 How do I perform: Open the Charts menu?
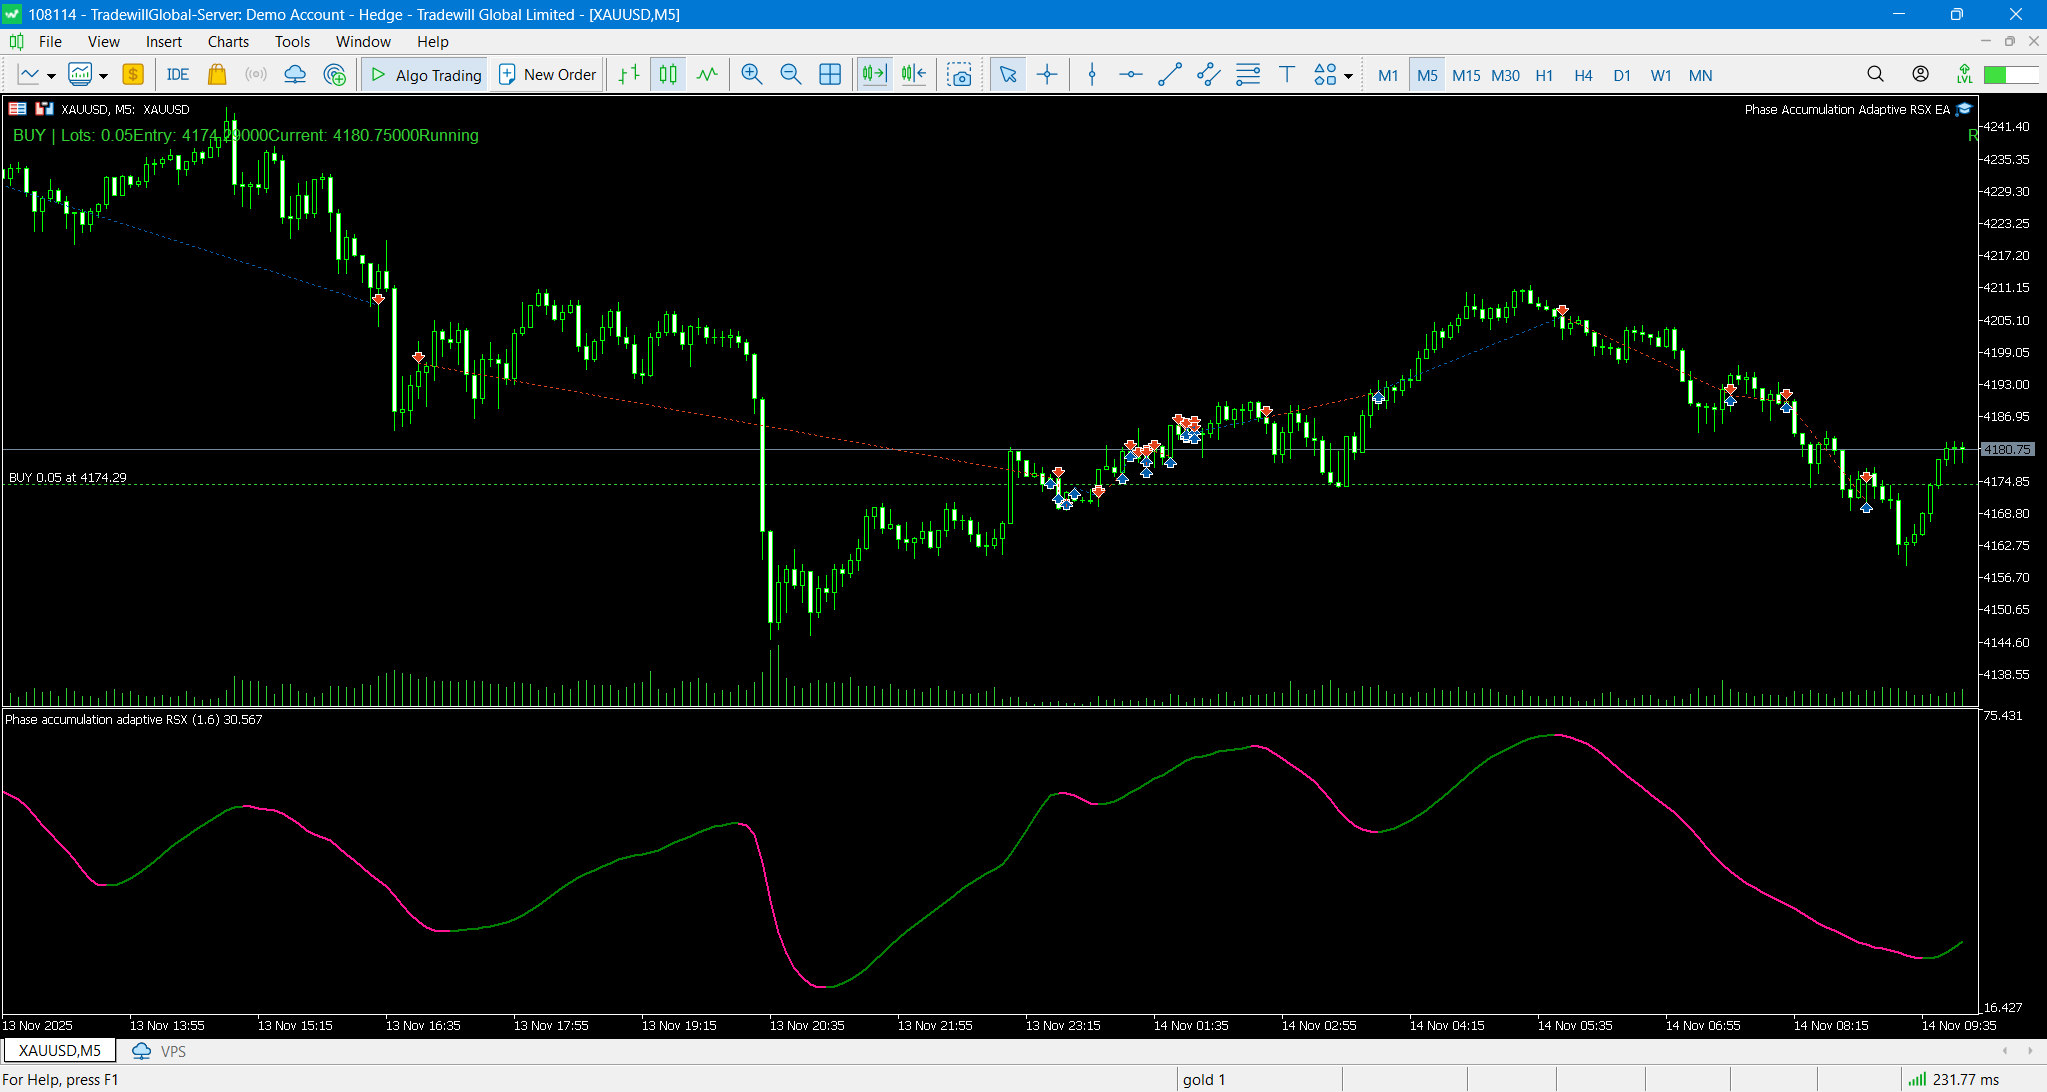coord(228,42)
